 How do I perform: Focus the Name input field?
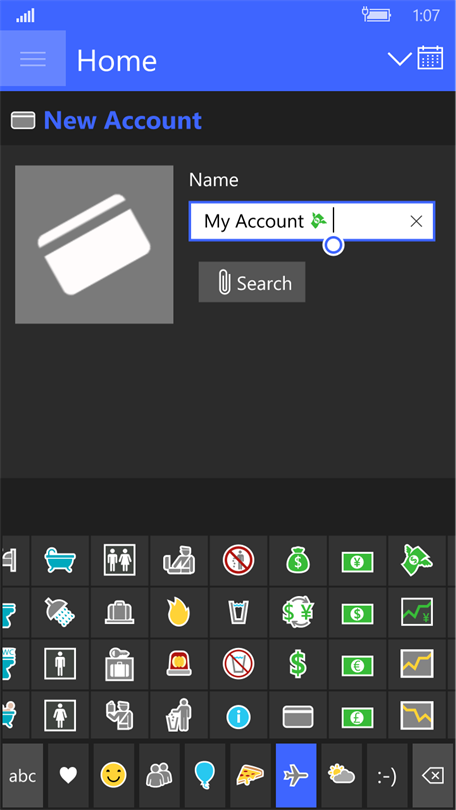point(312,221)
